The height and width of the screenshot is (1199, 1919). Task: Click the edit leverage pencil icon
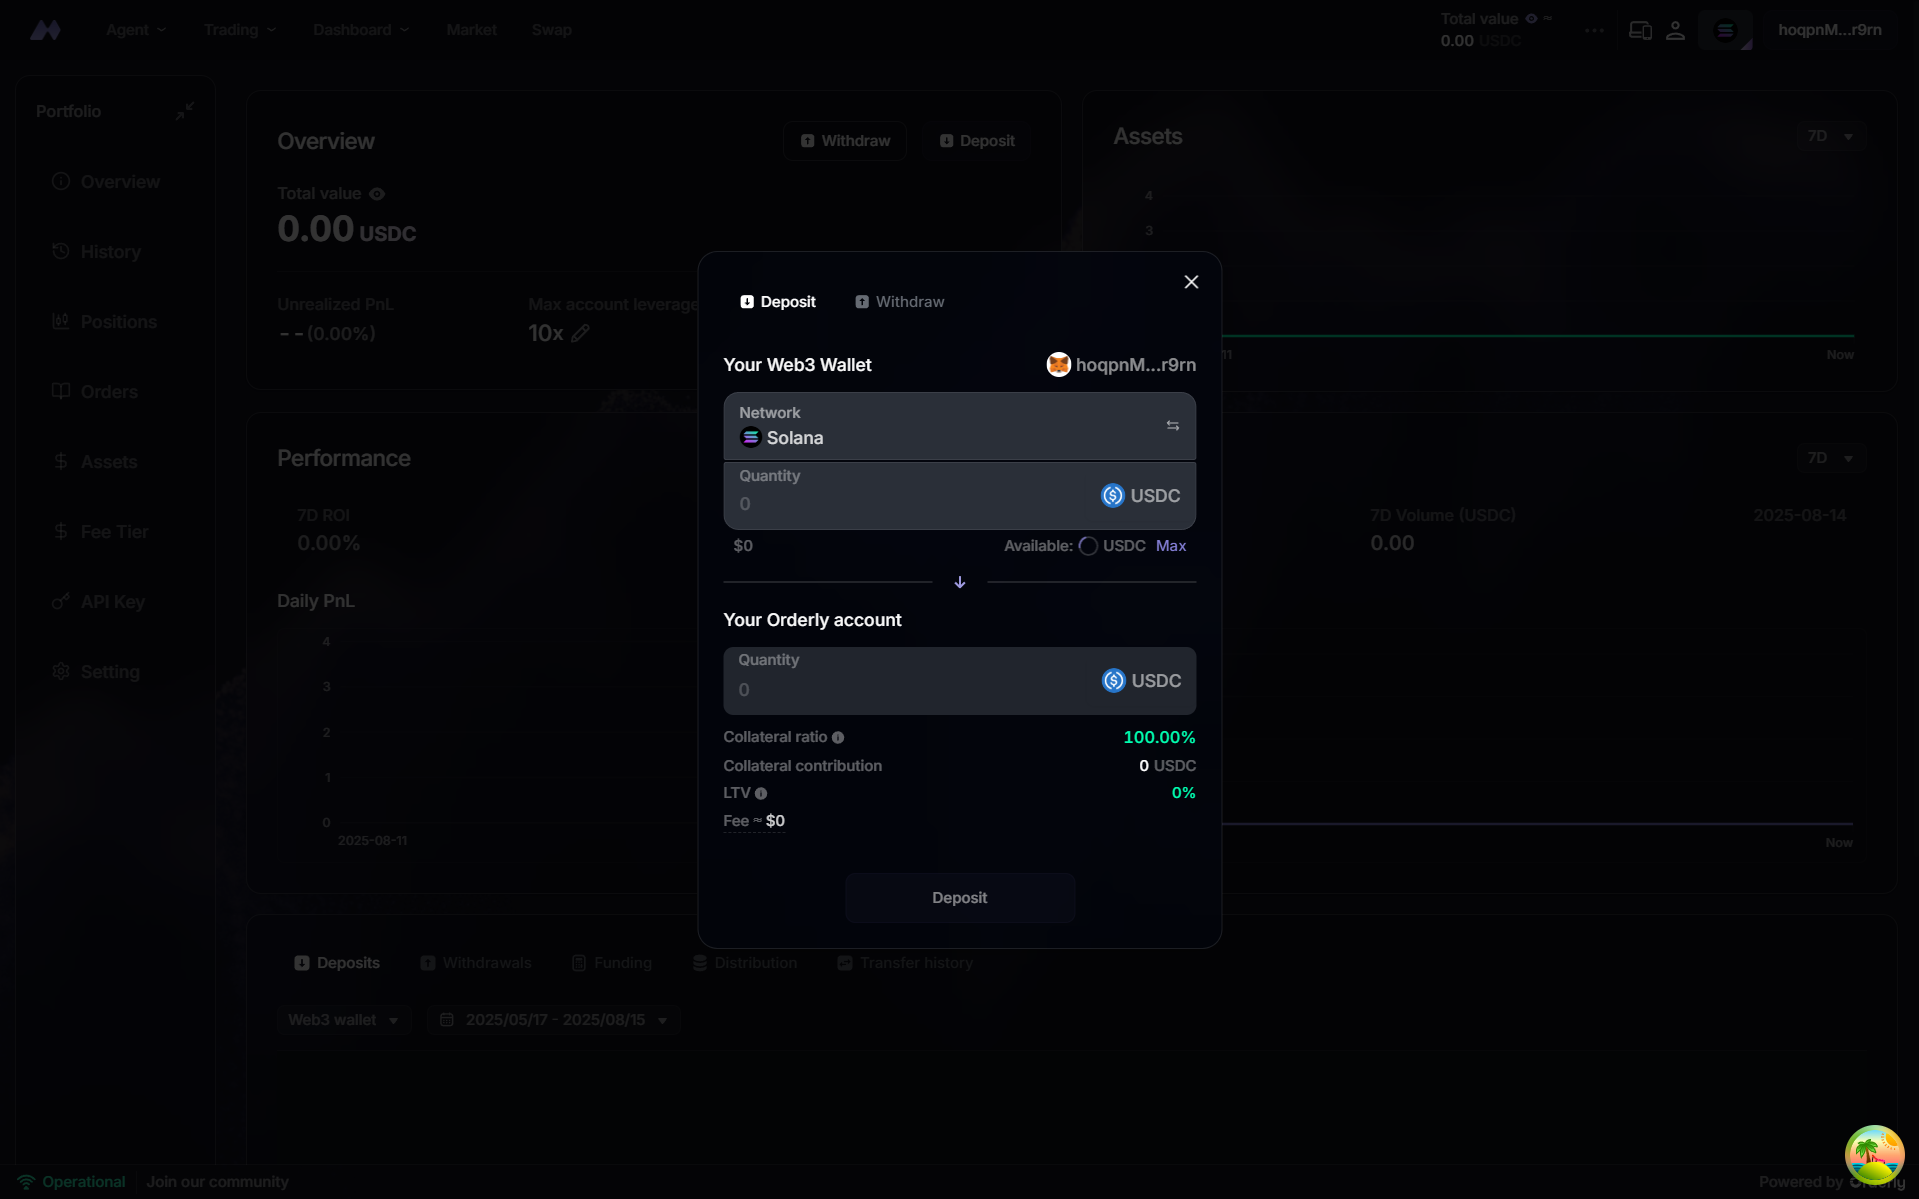(x=580, y=333)
